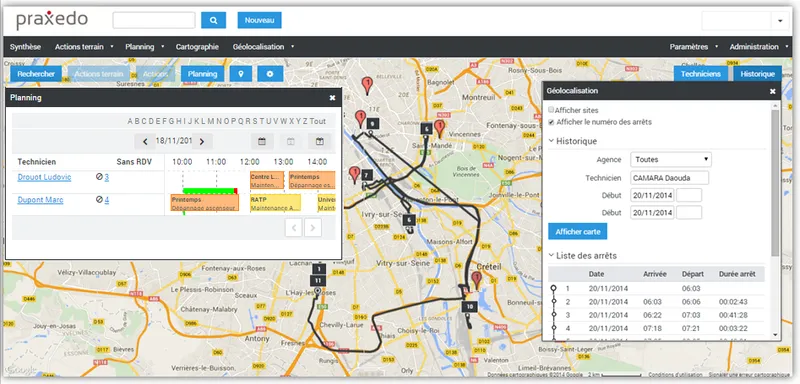Open the Géolocalisation menu in navigation bar
This screenshot has height=384, width=800.
(x=263, y=46)
